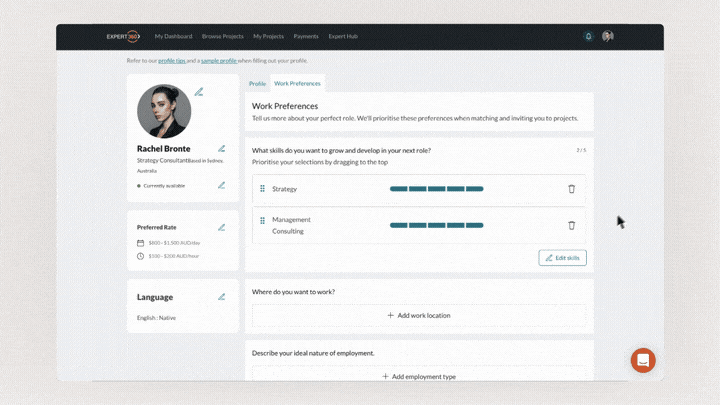Open the profile tips link

pos(172,61)
